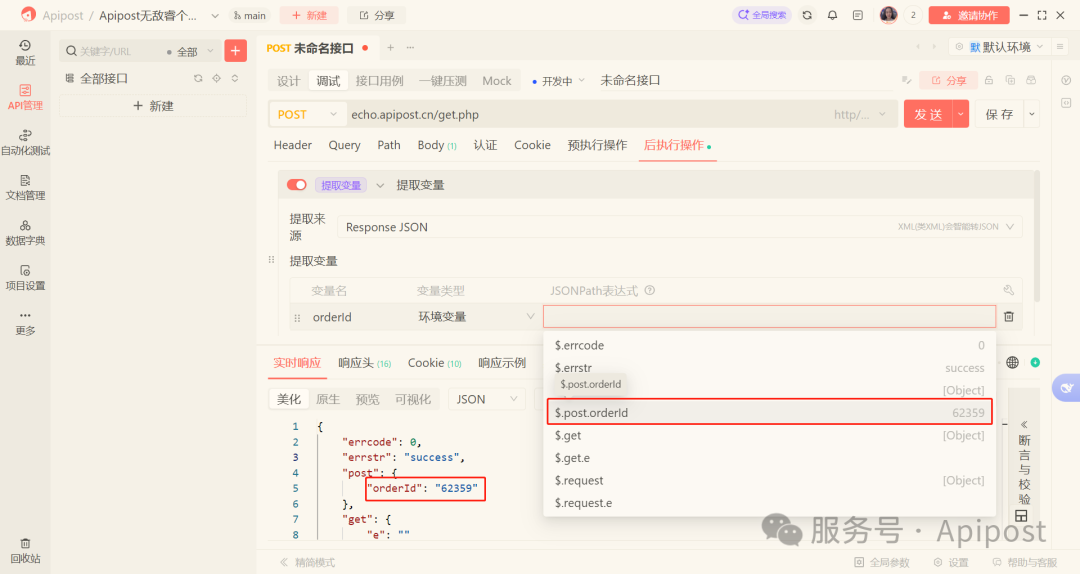Click the 发送 send button
1080x574 pixels.
(928, 114)
